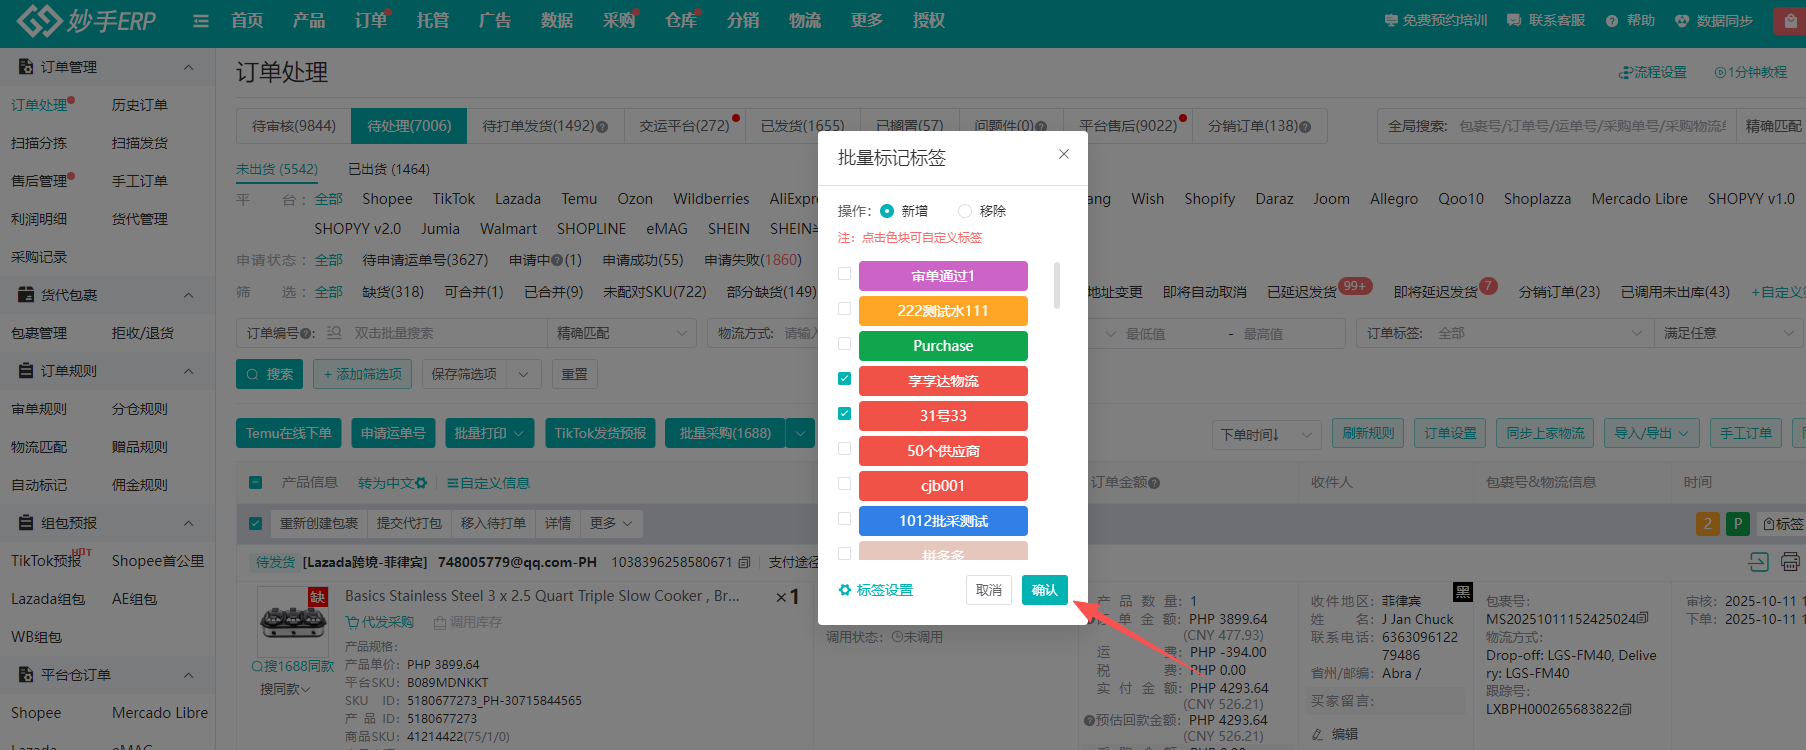
Task: Switch to the 待审核(9844) tab
Action: (294, 126)
